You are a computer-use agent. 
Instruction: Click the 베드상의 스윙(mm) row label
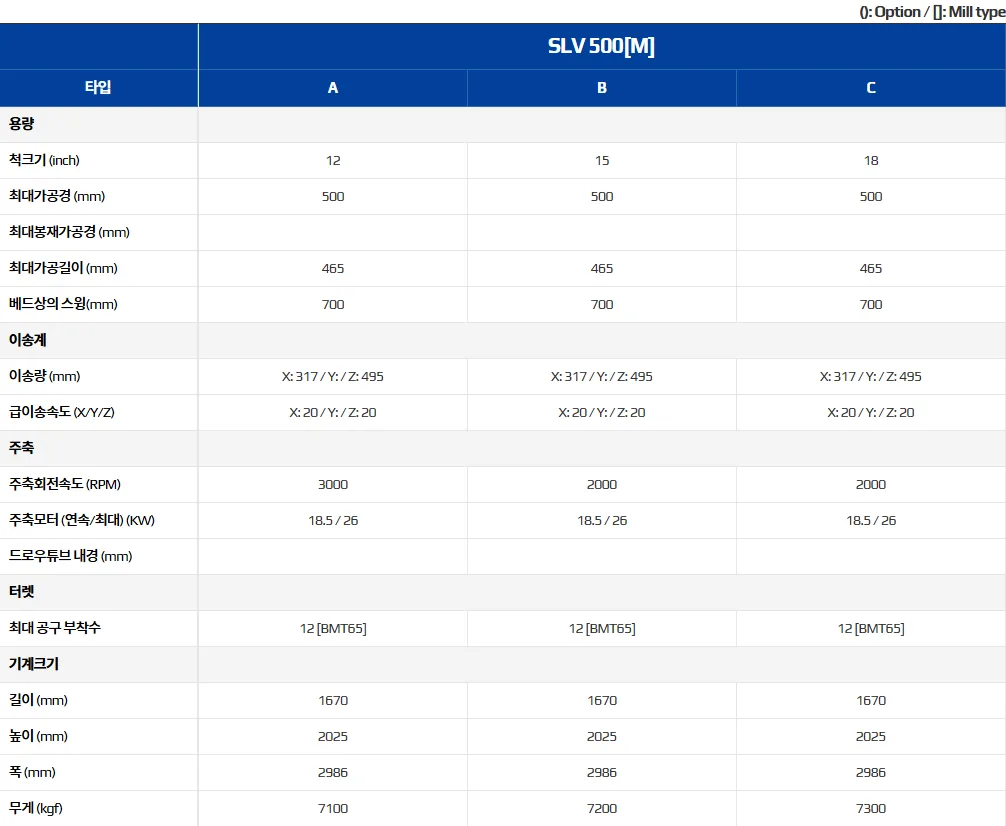click(63, 304)
